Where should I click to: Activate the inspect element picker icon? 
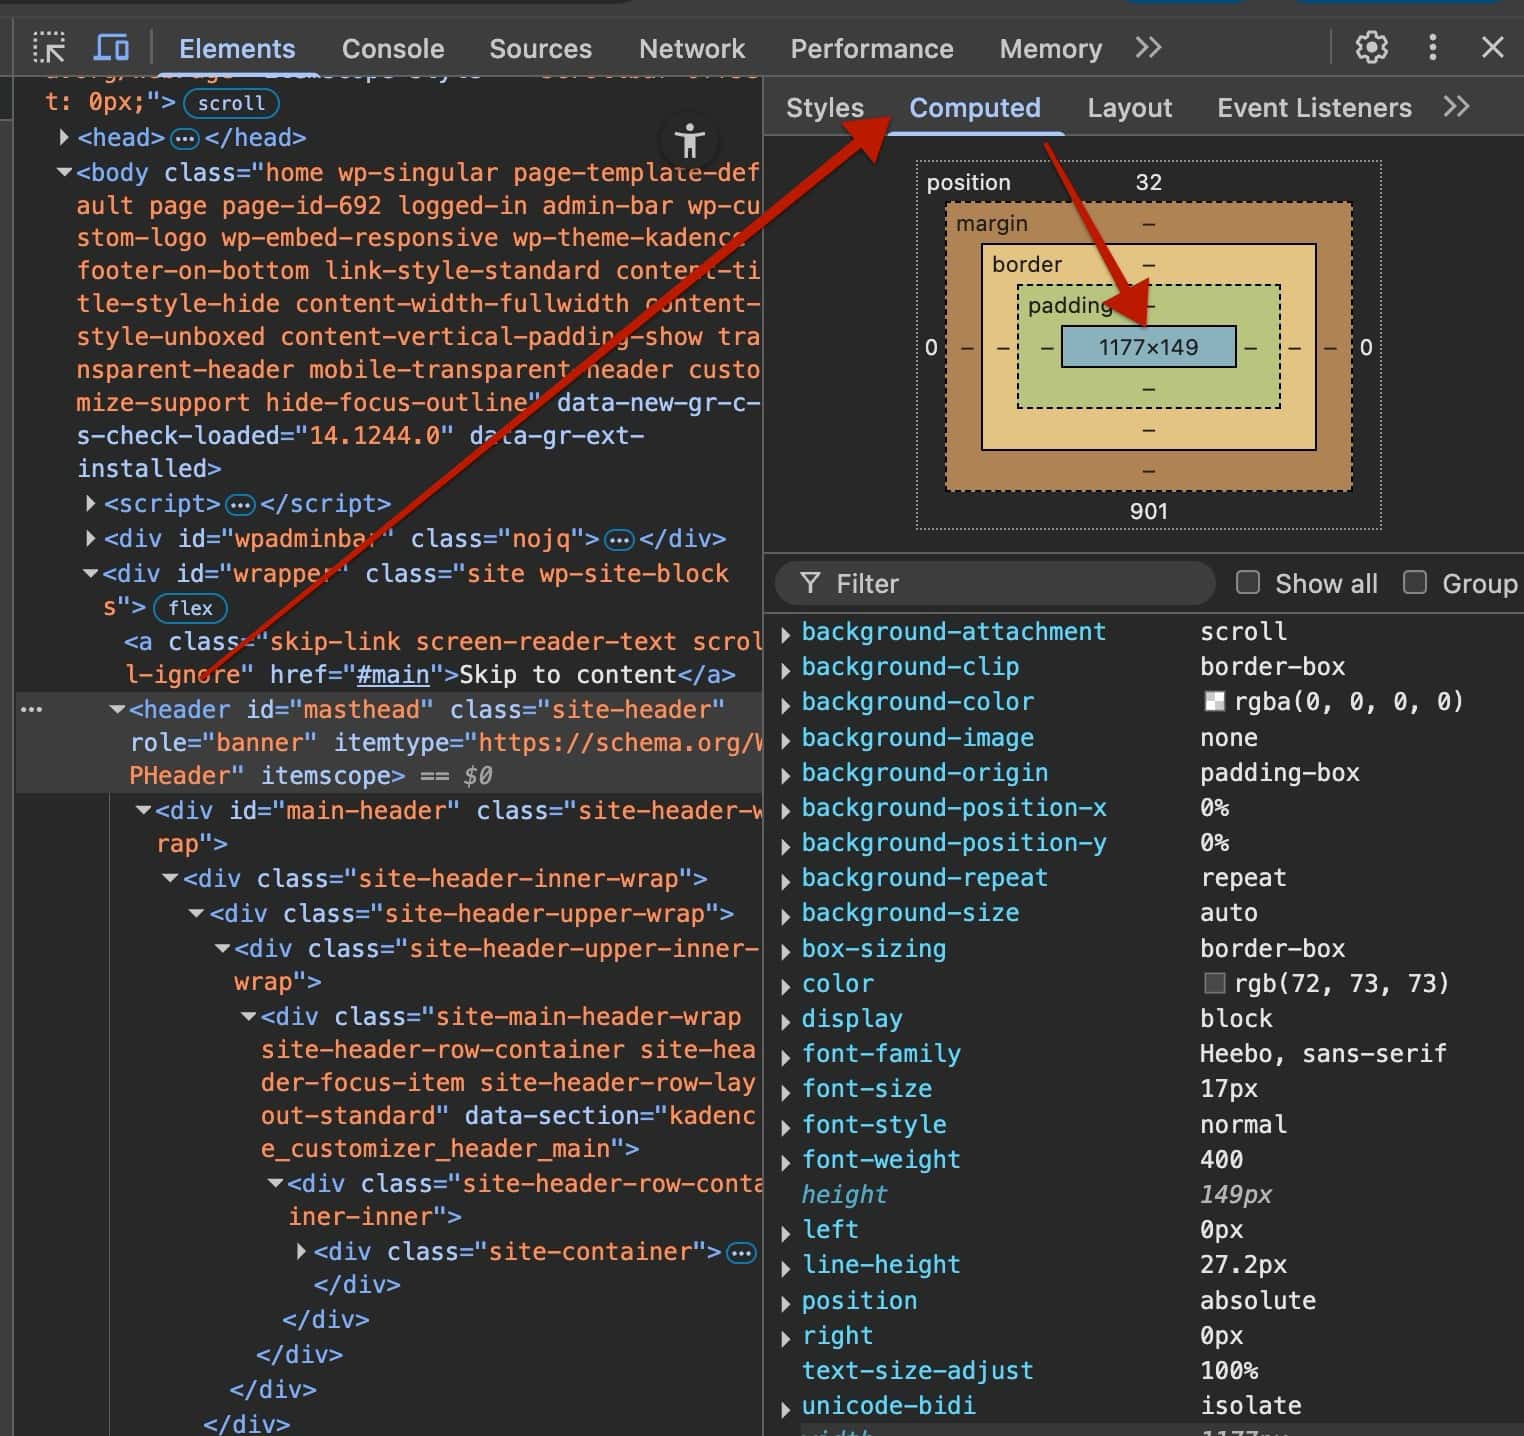click(48, 48)
